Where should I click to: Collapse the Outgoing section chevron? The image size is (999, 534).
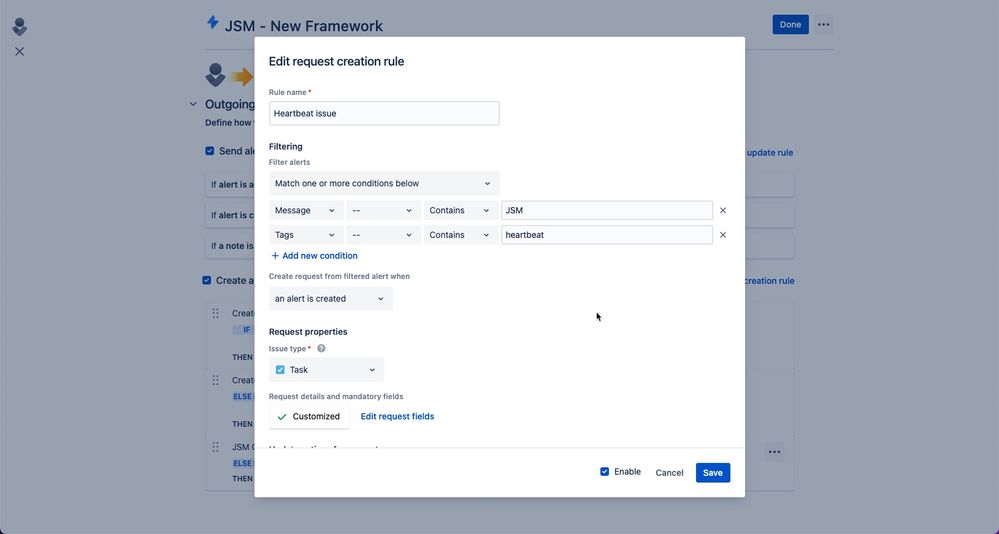193,104
